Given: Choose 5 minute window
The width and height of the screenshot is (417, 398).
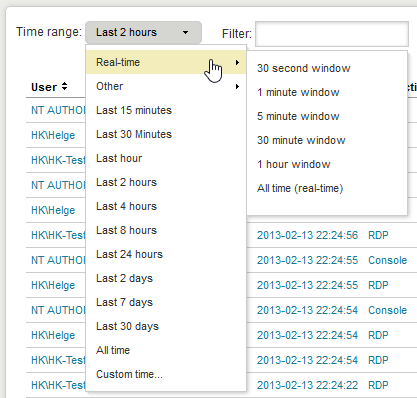Looking at the screenshot, I should pos(298,116).
